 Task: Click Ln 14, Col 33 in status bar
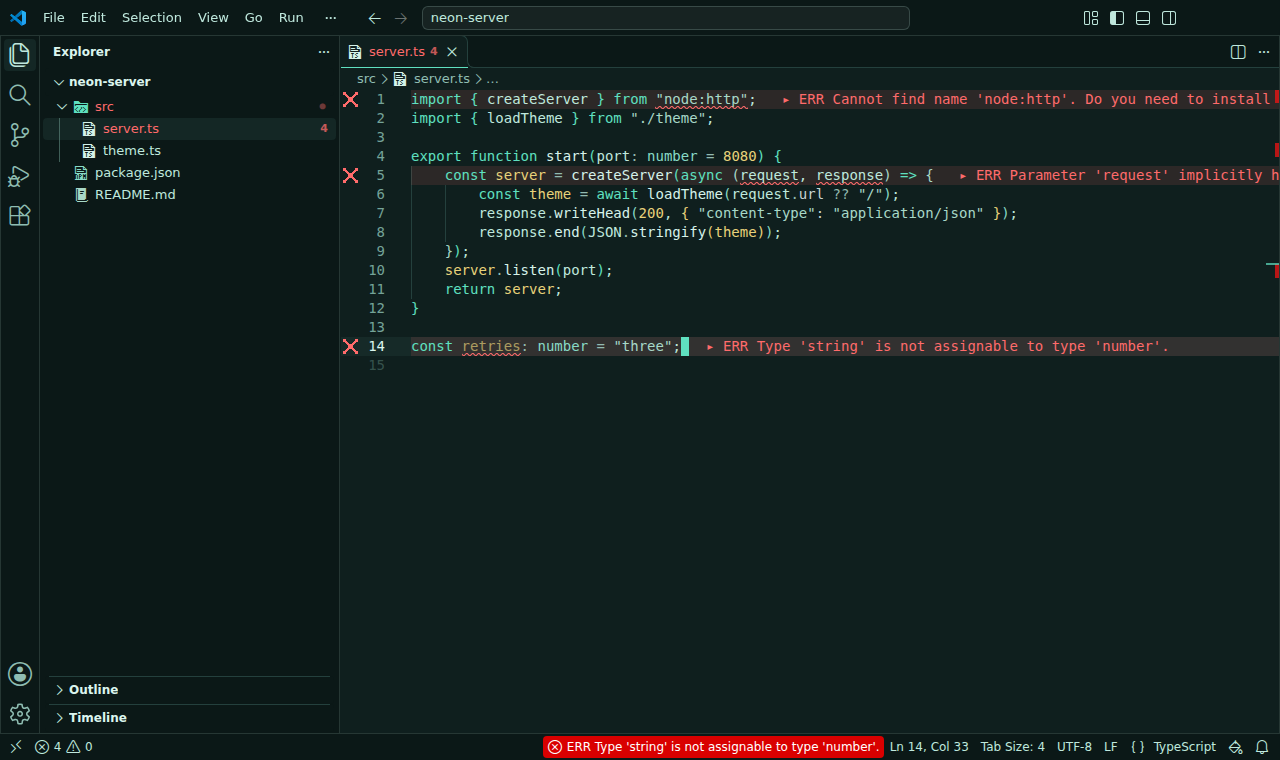[x=929, y=747]
